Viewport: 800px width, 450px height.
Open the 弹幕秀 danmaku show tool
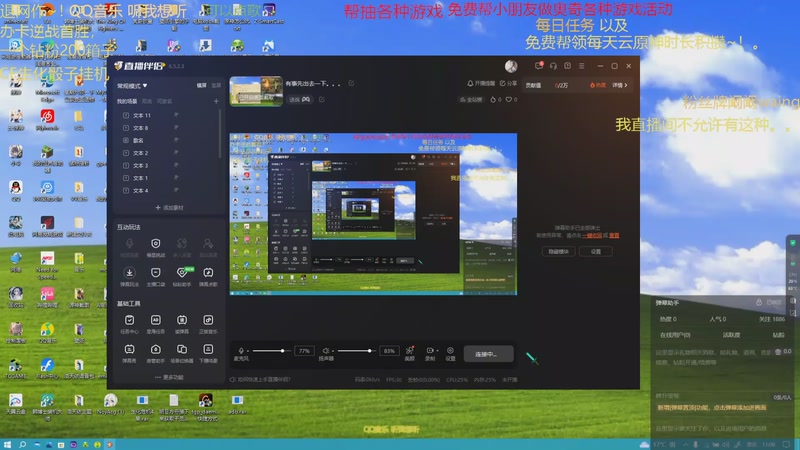(129, 353)
